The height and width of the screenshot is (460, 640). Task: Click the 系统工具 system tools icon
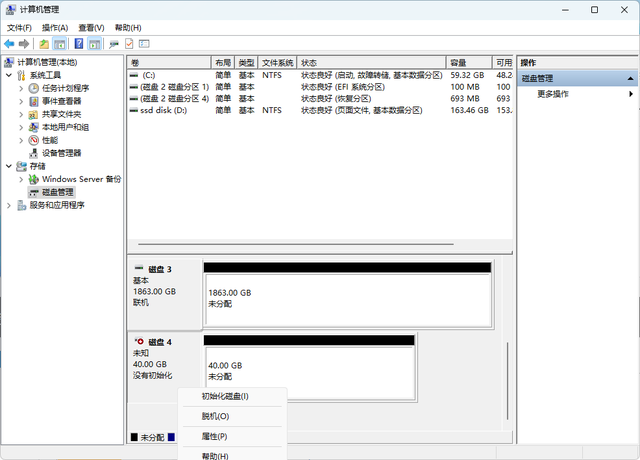[x=21, y=75]
